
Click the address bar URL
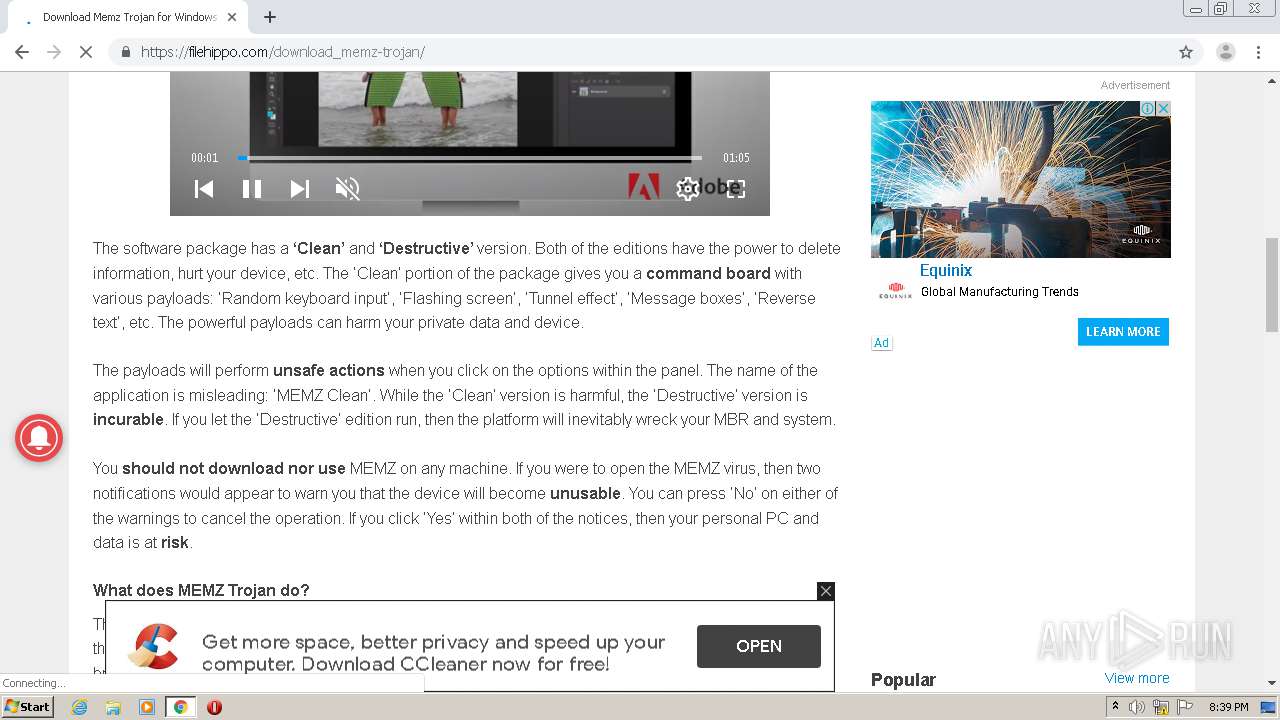coord(283,52)
